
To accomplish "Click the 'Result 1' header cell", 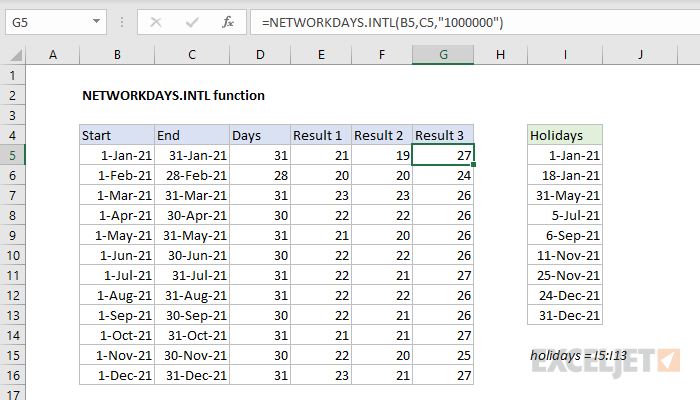I will [x=321, y=135].
